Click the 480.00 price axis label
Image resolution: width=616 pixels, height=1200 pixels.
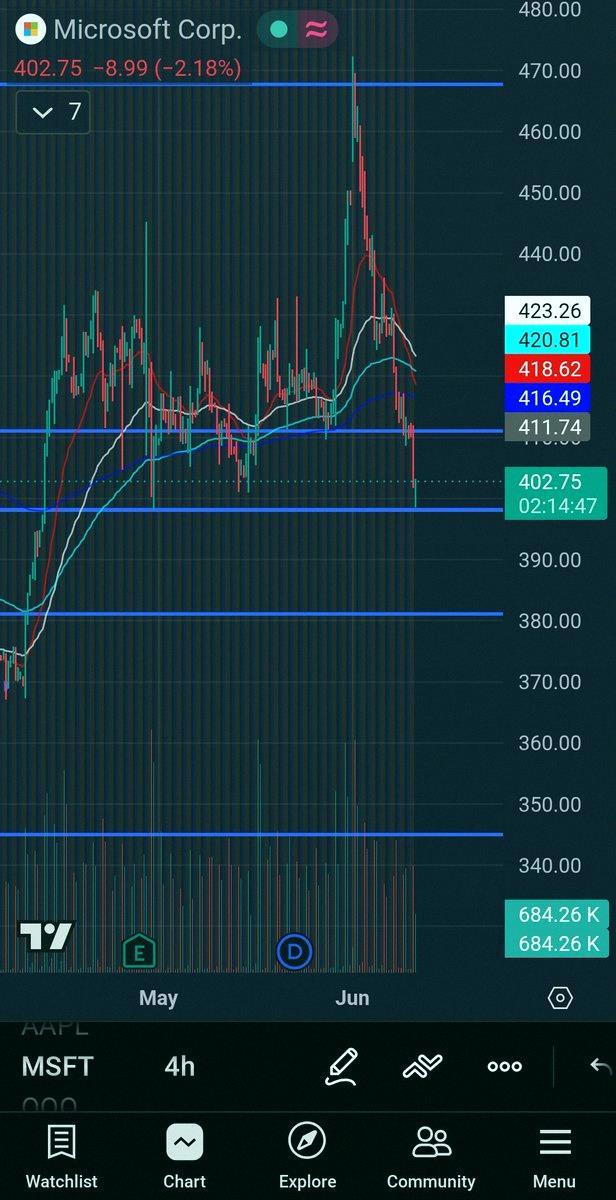point(550,10)
